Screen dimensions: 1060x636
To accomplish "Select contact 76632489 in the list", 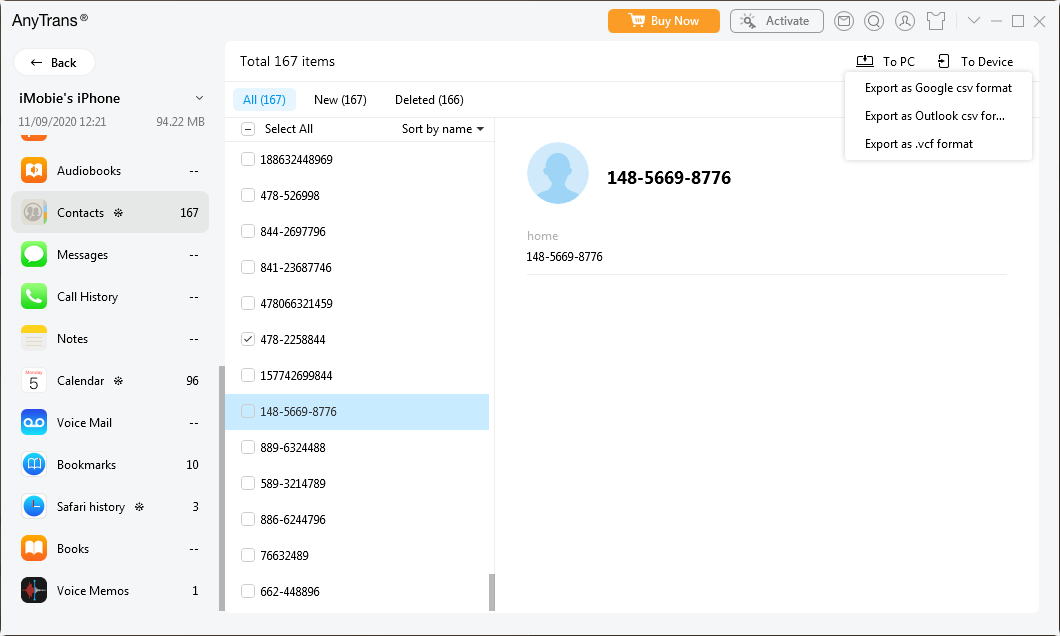I will [357, 556].
